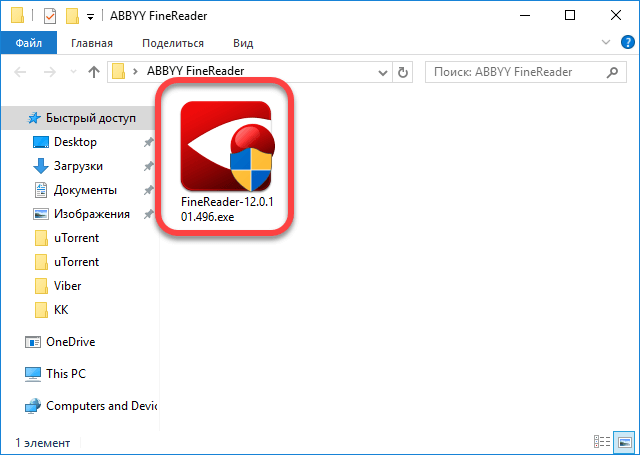Click the Quick Access star icon

pyautogui.click(x=34, y=118)
